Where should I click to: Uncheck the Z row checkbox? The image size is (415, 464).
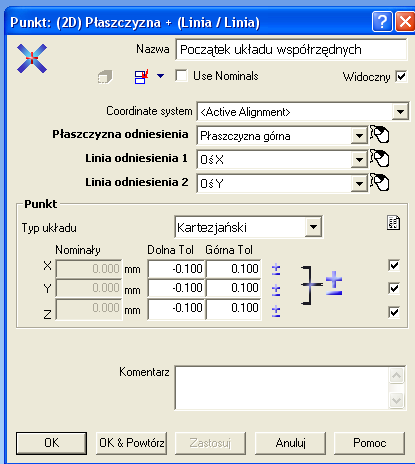pyautogui.click(x=394, y=312)
